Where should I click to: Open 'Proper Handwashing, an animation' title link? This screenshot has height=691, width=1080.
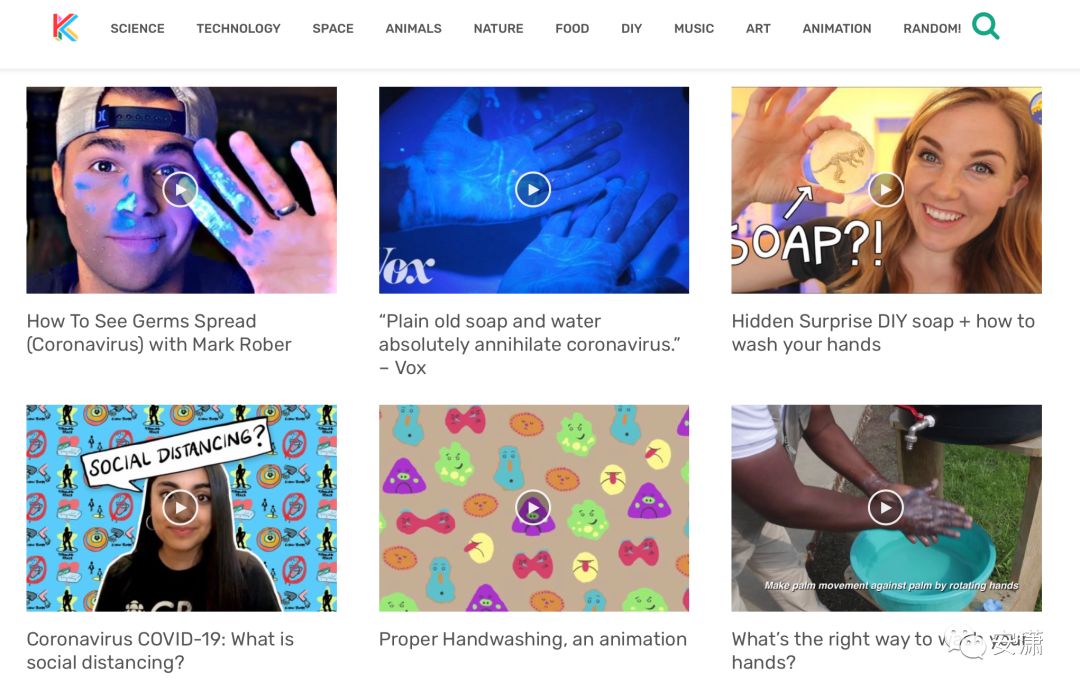pos(532,639)
